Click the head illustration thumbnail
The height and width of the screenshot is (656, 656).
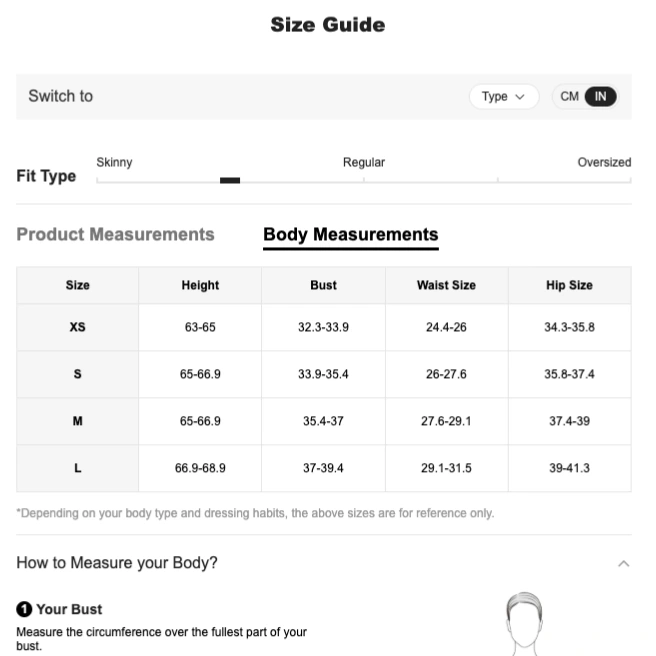[x=524, y=623]
